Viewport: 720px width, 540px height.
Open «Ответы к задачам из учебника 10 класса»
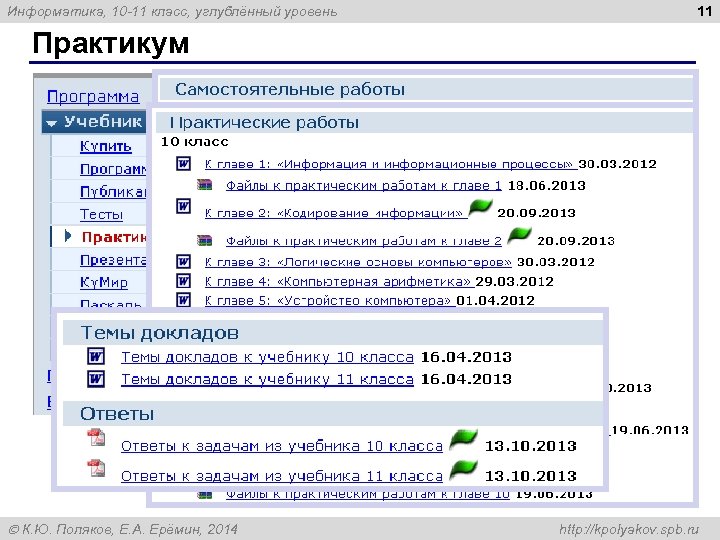point(282,446)
